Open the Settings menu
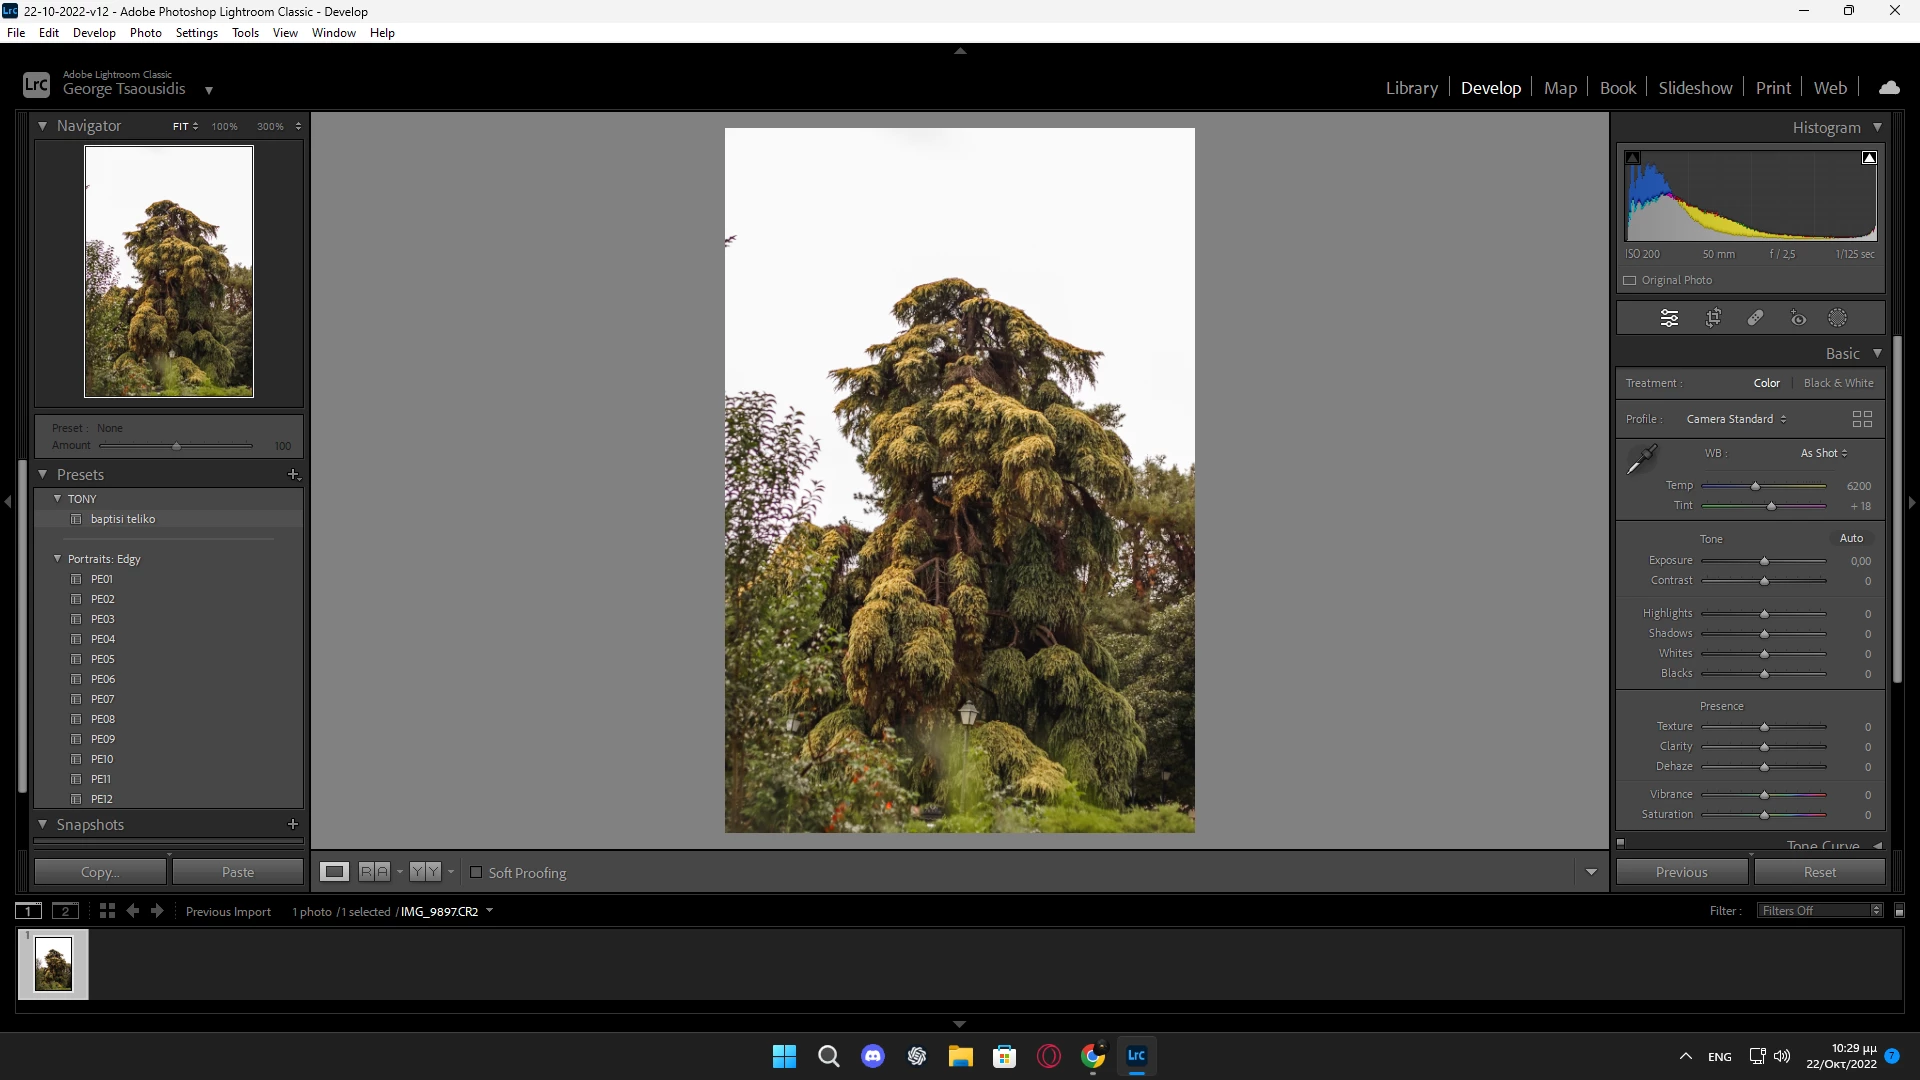The width and height of the screenshot is (1920, 1080). (196, 33)
